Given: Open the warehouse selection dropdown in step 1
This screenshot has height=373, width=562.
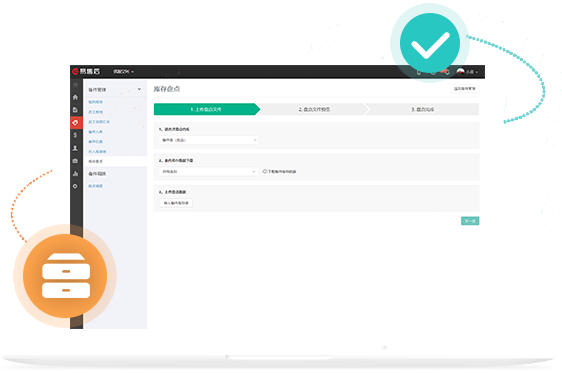Looking at the screenshot, I should [x=209, y=140].
